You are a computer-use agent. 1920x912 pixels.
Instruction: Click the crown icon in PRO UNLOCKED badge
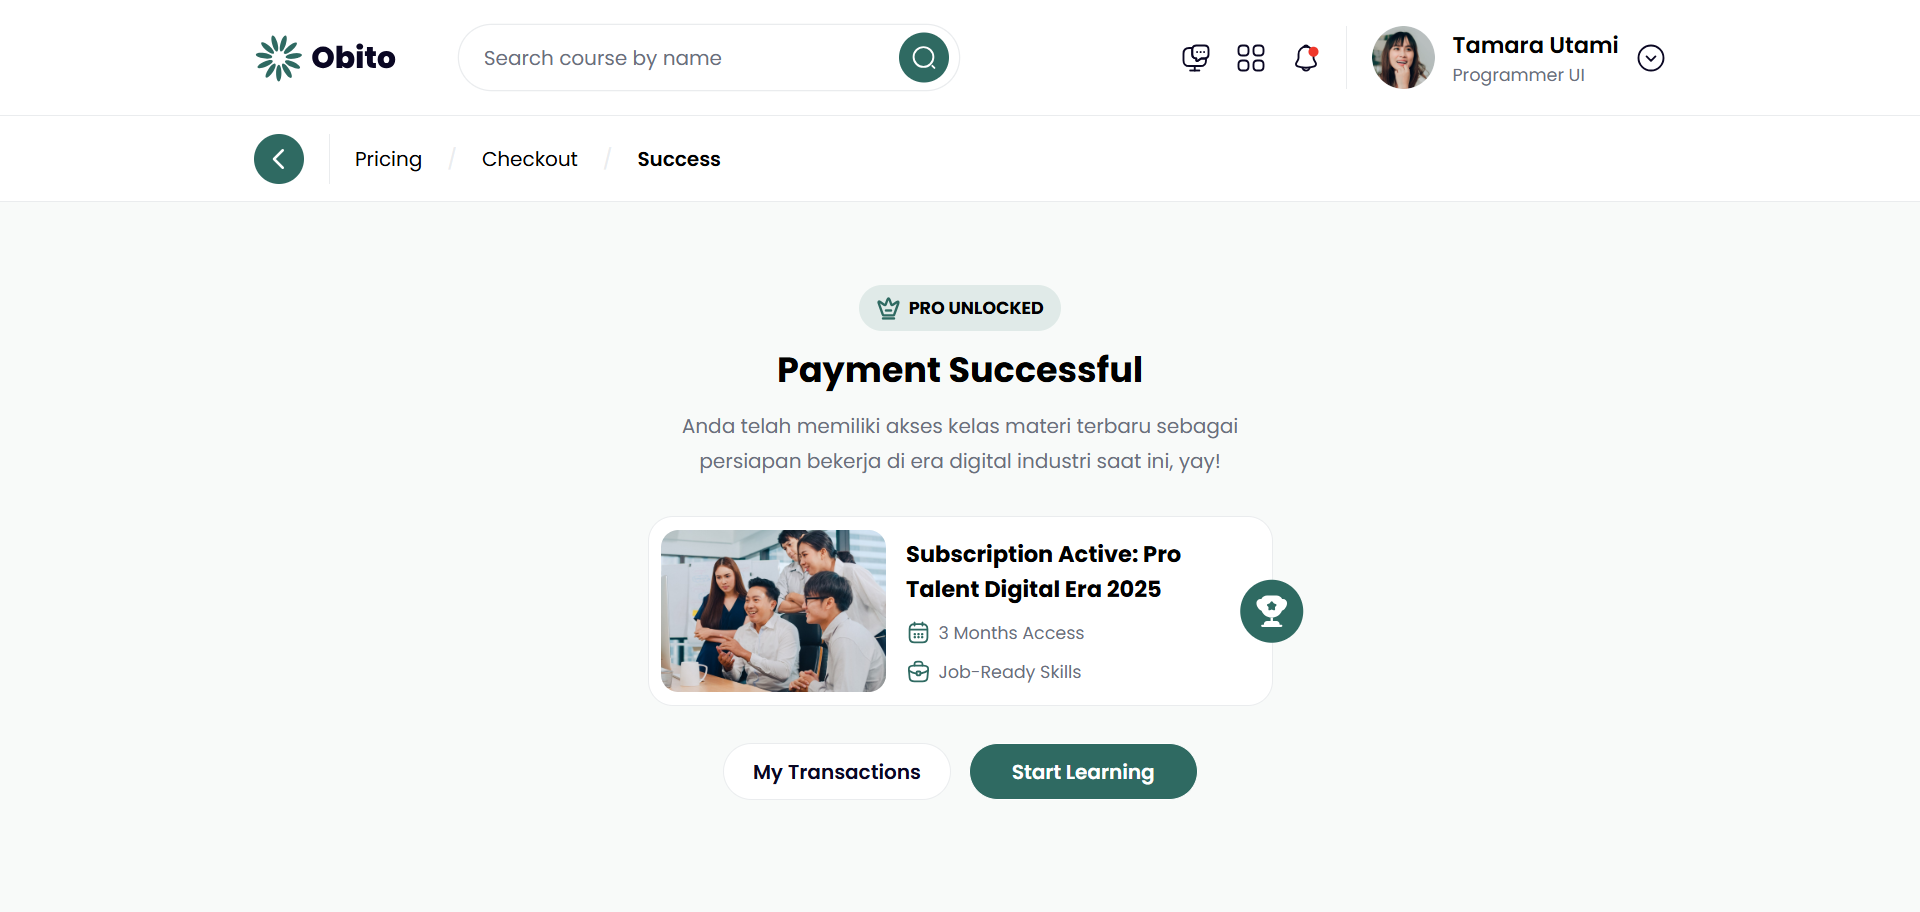pos(888,308)
